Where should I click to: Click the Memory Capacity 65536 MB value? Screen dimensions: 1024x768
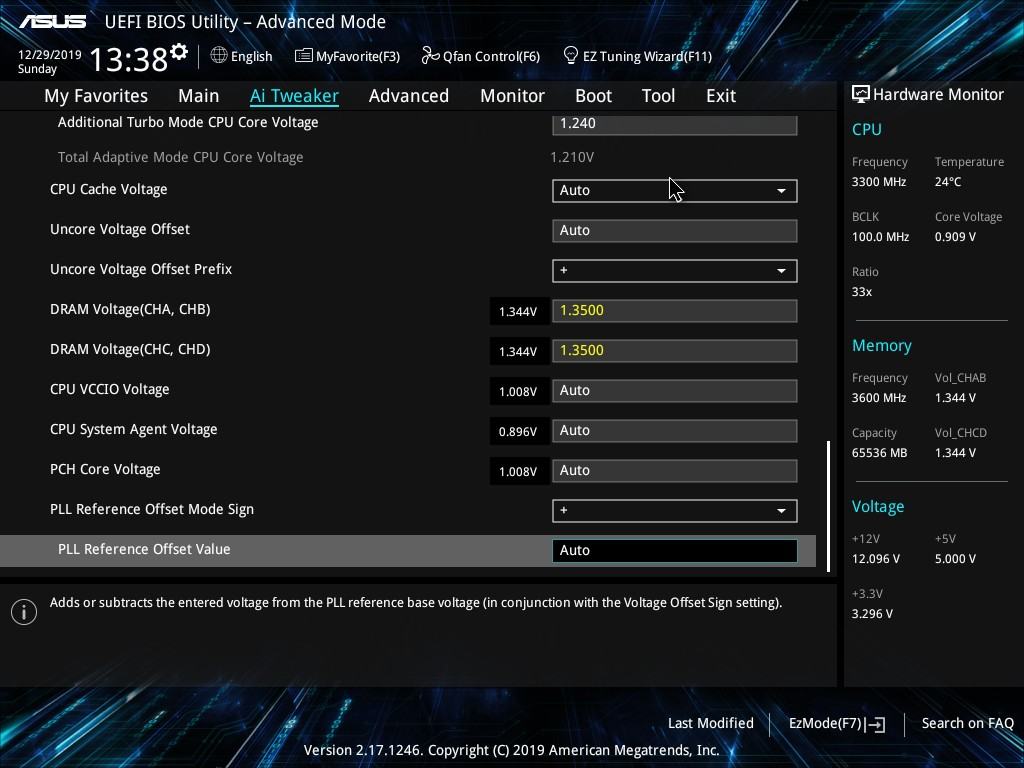pyautogui.click(x=879, y=453)
